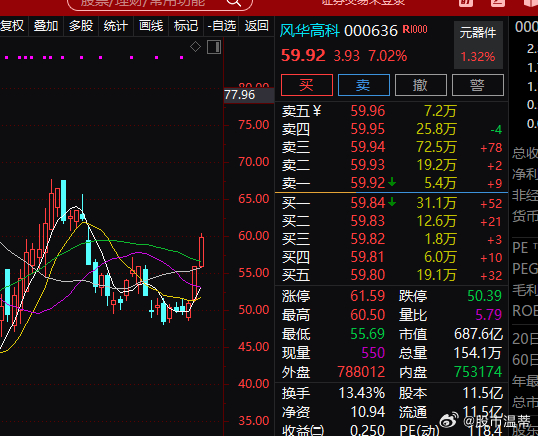
Task: Select 买一 price 59.84
Action: pos(368,203)
